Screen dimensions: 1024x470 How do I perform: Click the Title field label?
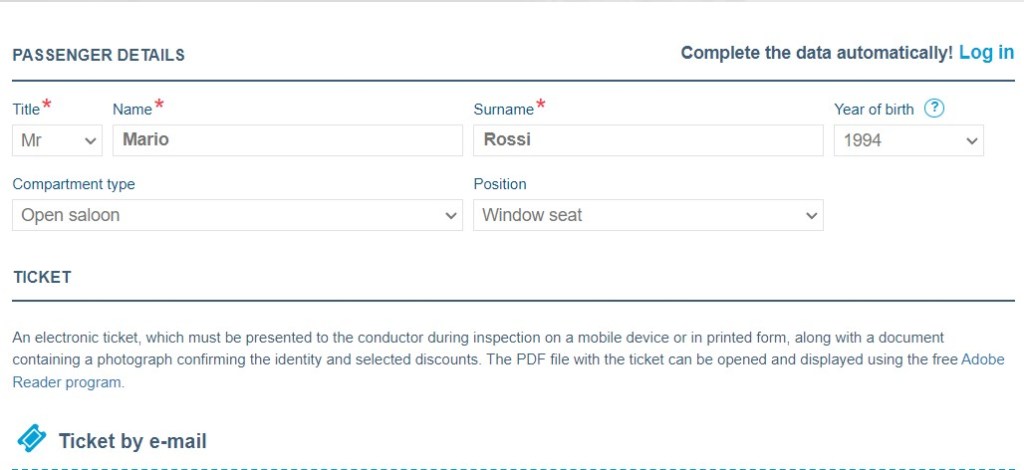pos(26,110)
